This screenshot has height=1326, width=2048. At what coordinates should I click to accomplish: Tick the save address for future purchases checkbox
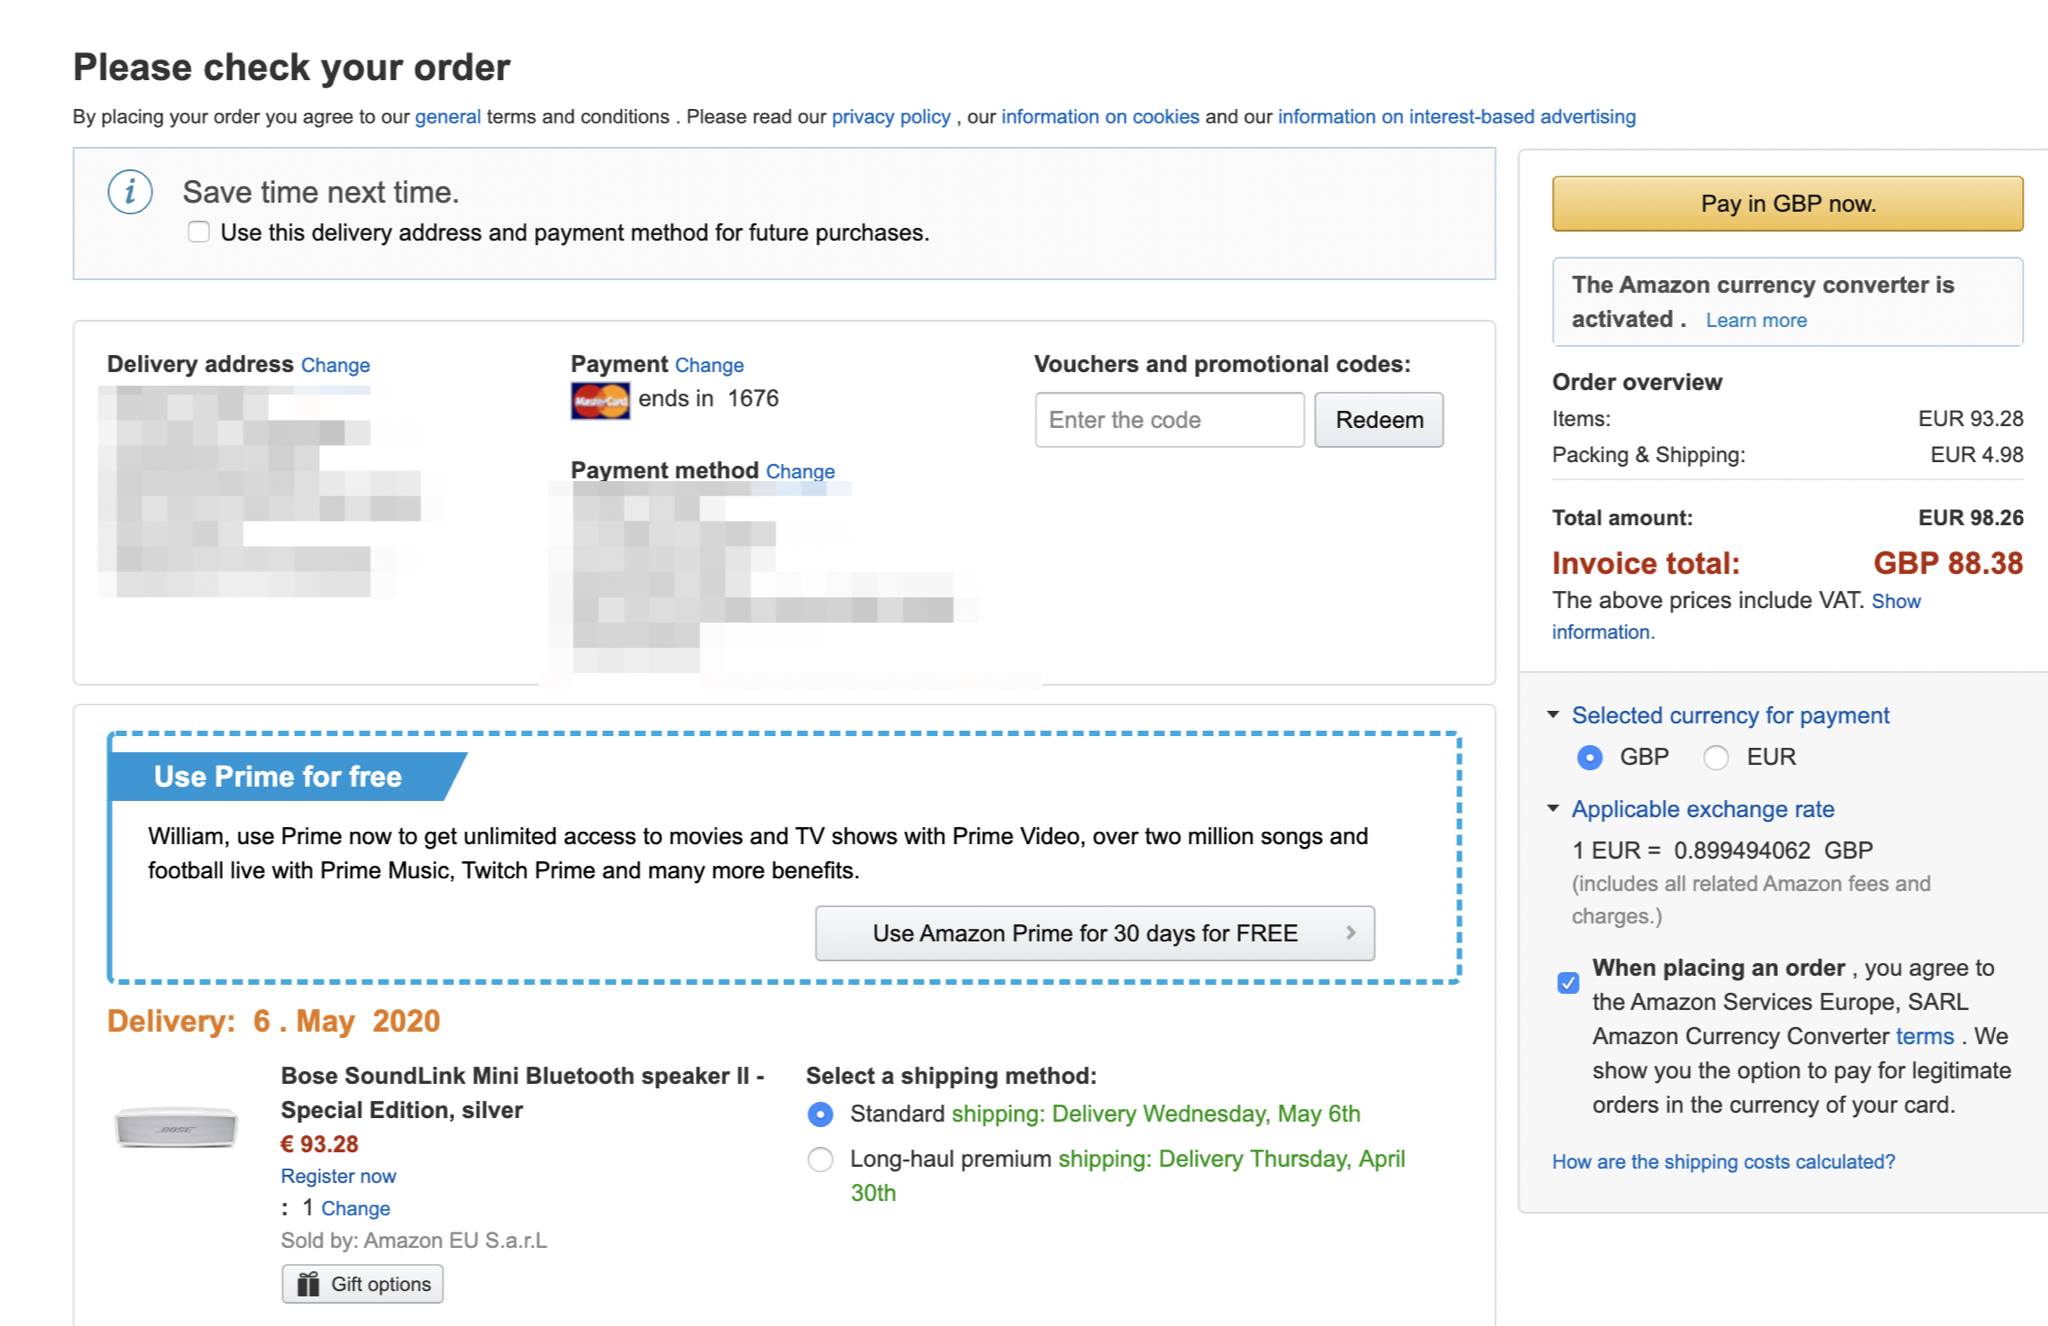tap(199, 232)
